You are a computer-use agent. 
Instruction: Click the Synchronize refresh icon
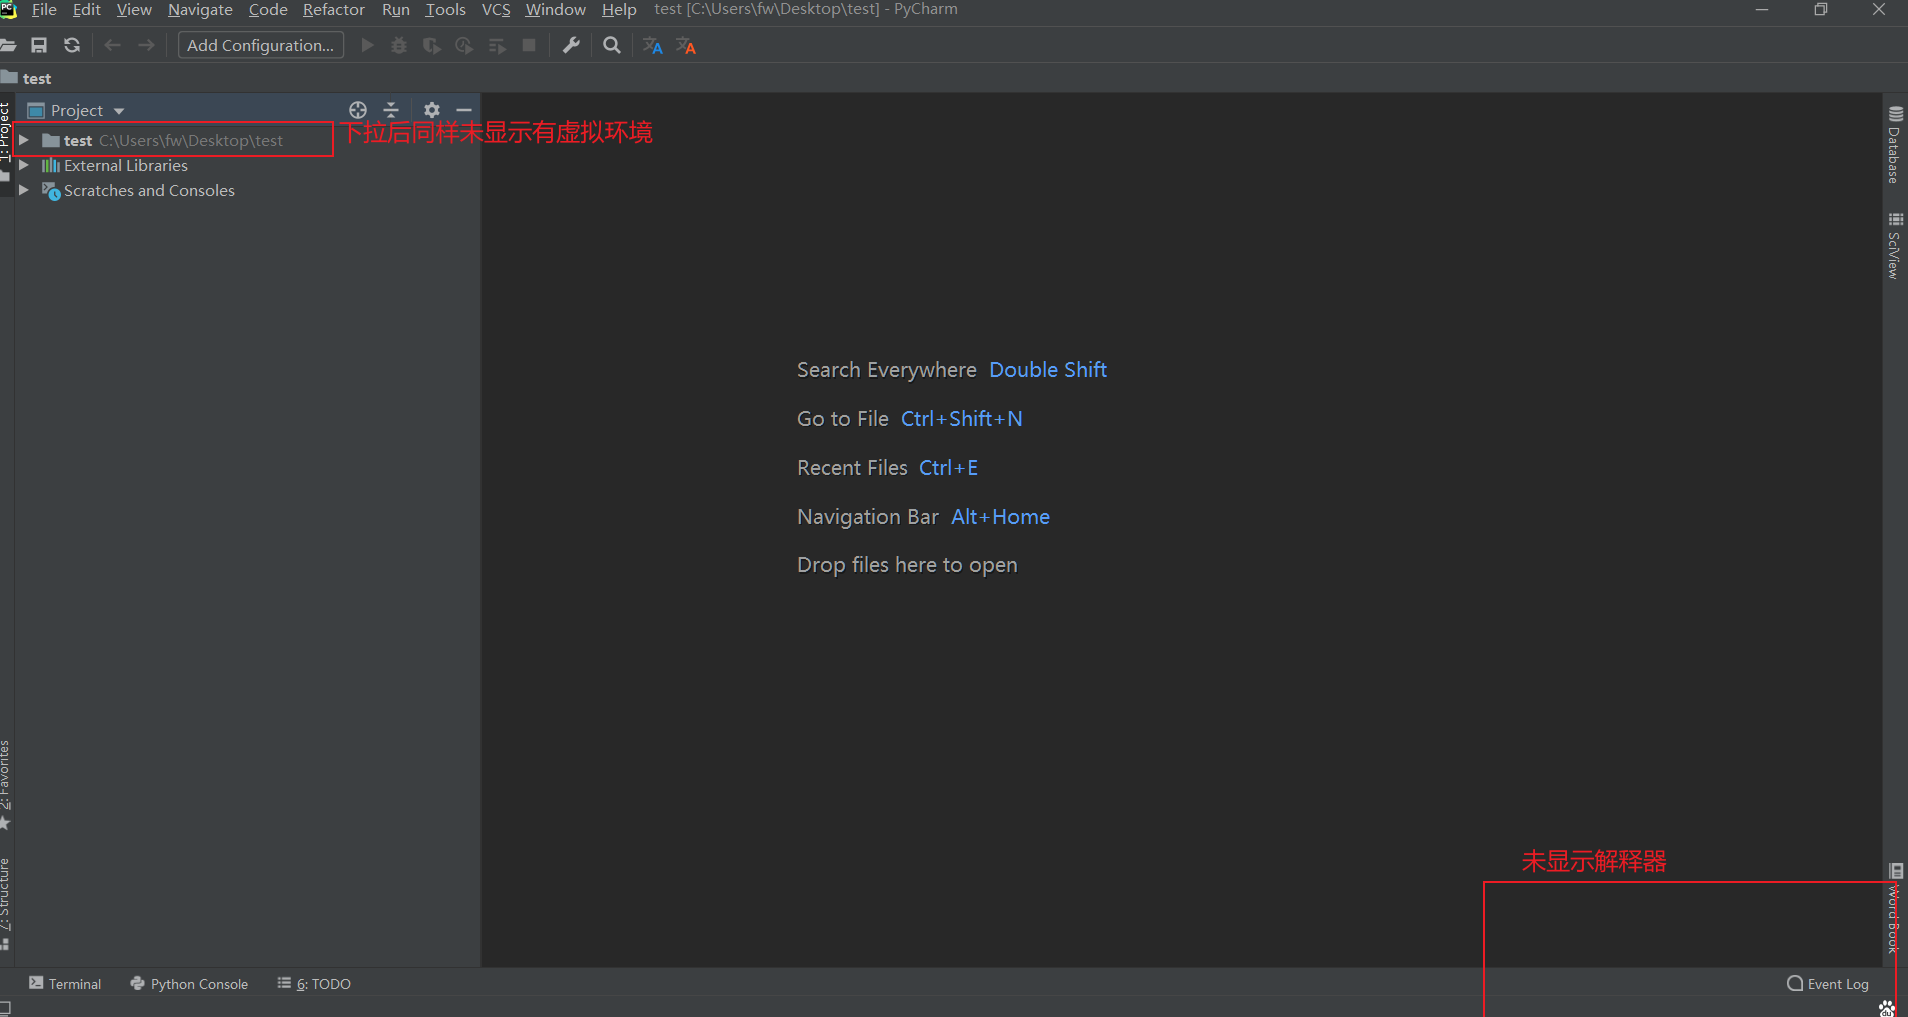72,45
